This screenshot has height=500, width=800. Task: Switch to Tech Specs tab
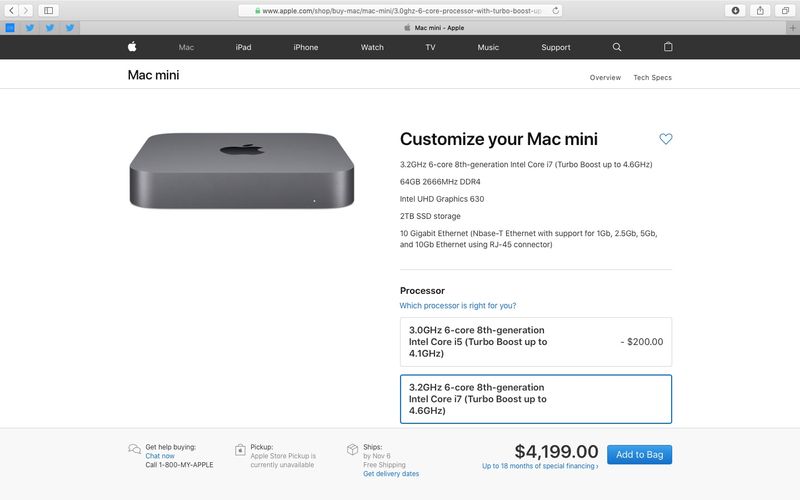[653, 78]
